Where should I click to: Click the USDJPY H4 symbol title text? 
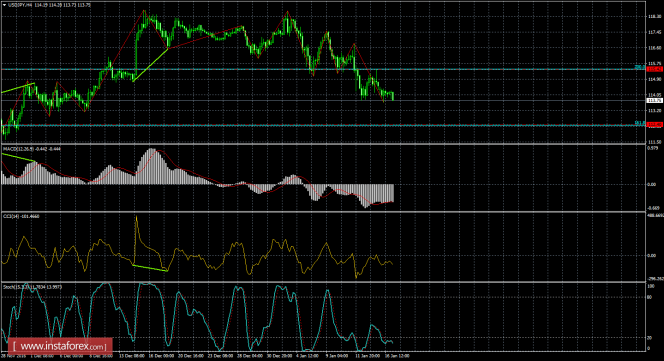point(19,5)
